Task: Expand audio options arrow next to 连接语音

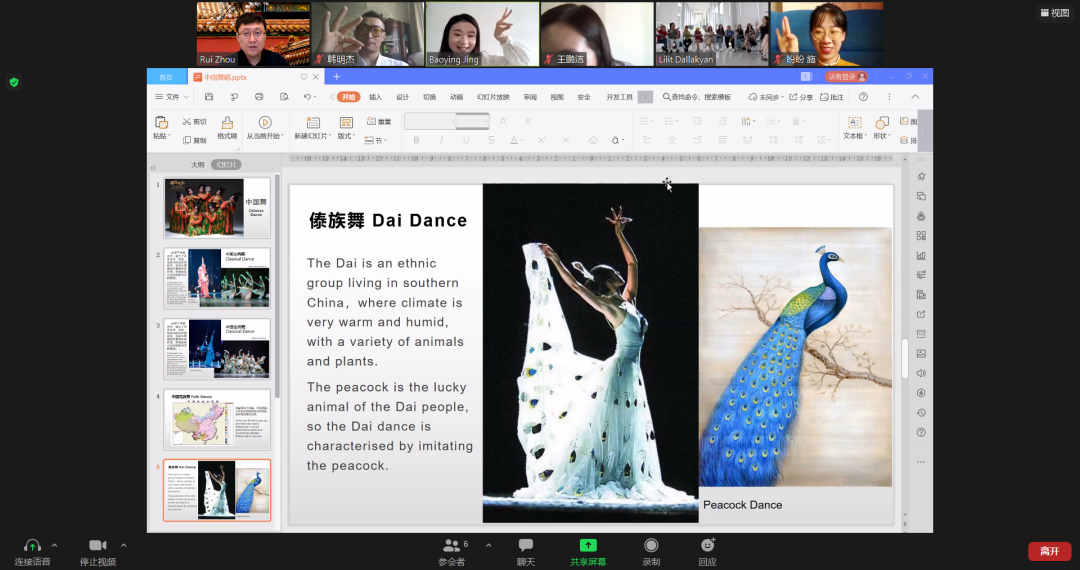Action: [54, 545]
